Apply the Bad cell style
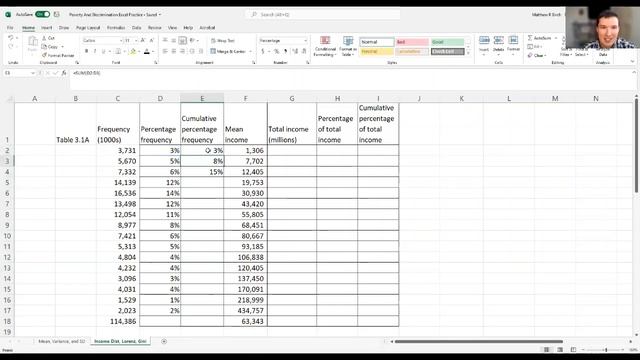The width and height of the screenshot is (640, 360). (412, 42)
